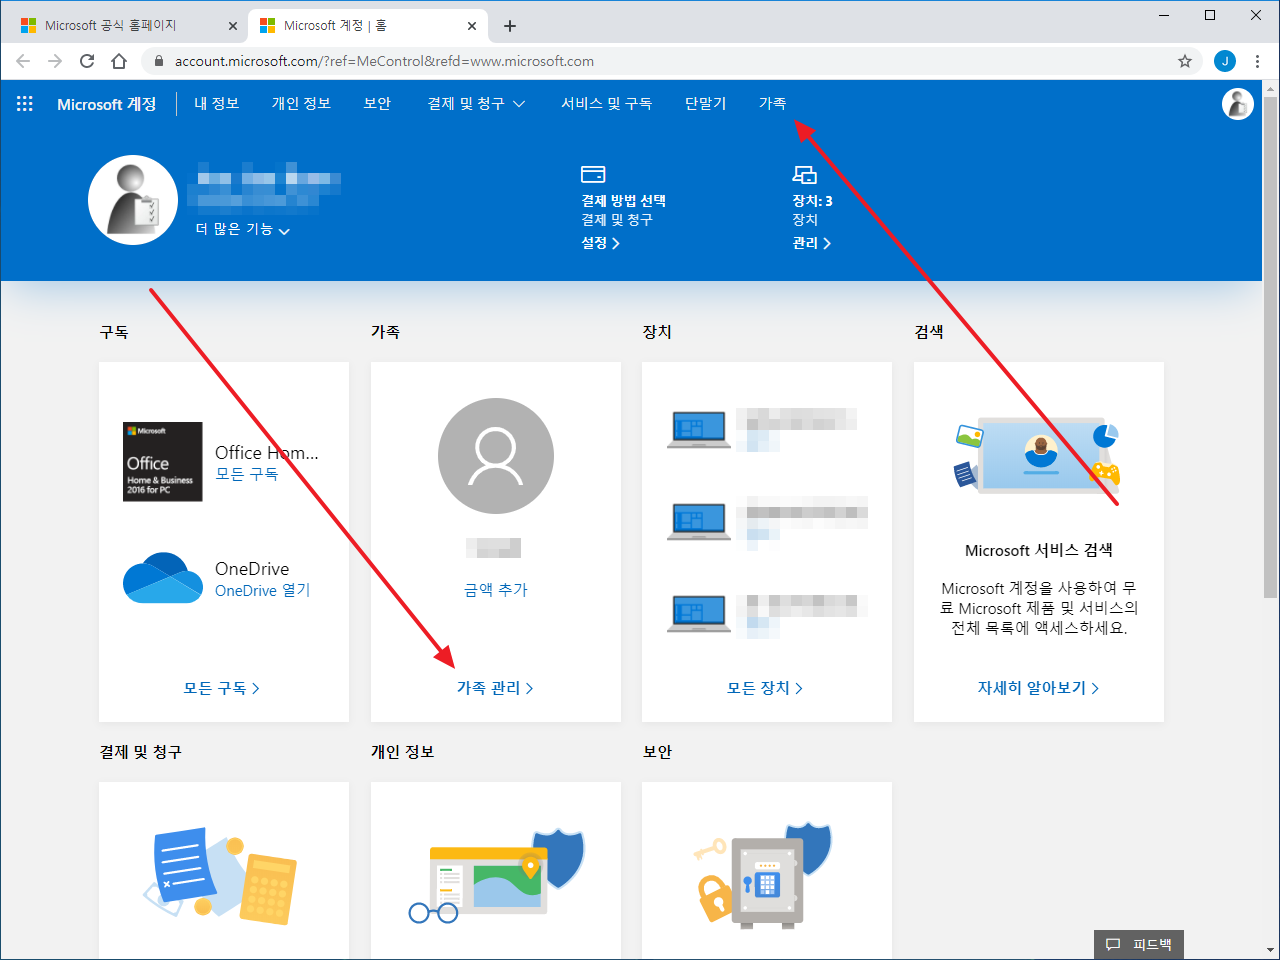
Task: Click the payment card icon
Action: (593, 175)
